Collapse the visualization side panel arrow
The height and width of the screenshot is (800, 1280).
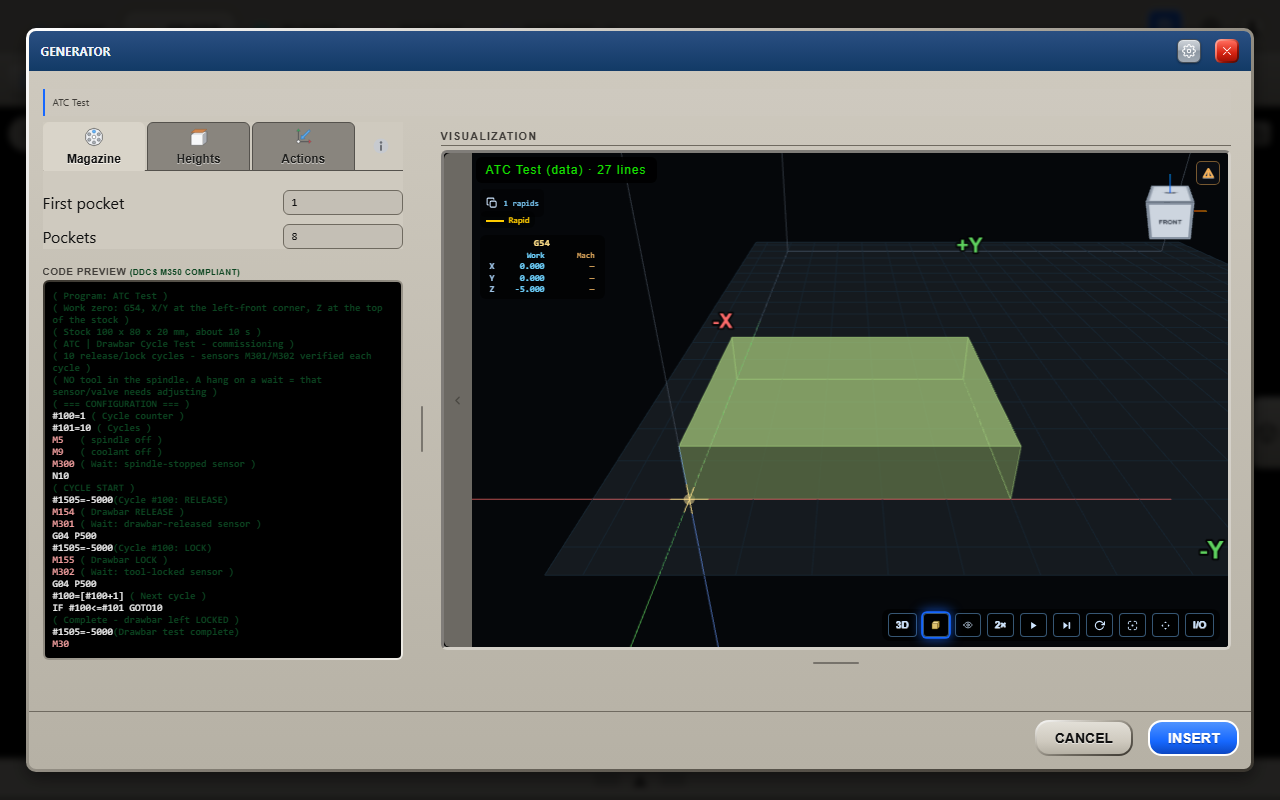[x=458, y=400]
